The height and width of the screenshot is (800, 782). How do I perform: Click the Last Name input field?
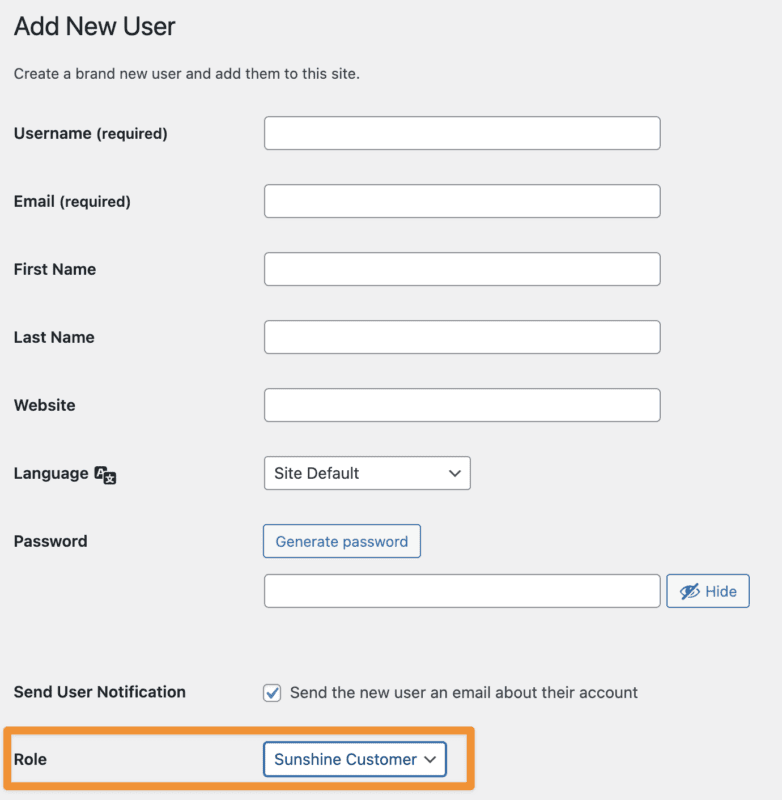461,337
